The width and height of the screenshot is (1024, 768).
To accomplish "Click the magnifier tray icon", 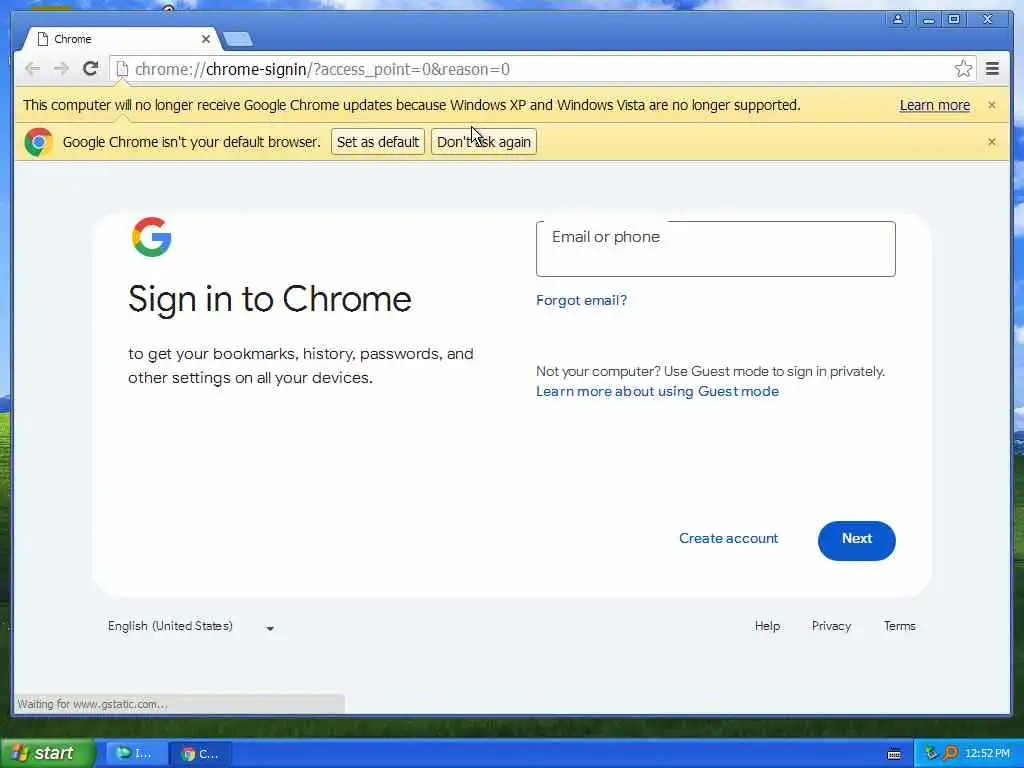I will 950,753.
